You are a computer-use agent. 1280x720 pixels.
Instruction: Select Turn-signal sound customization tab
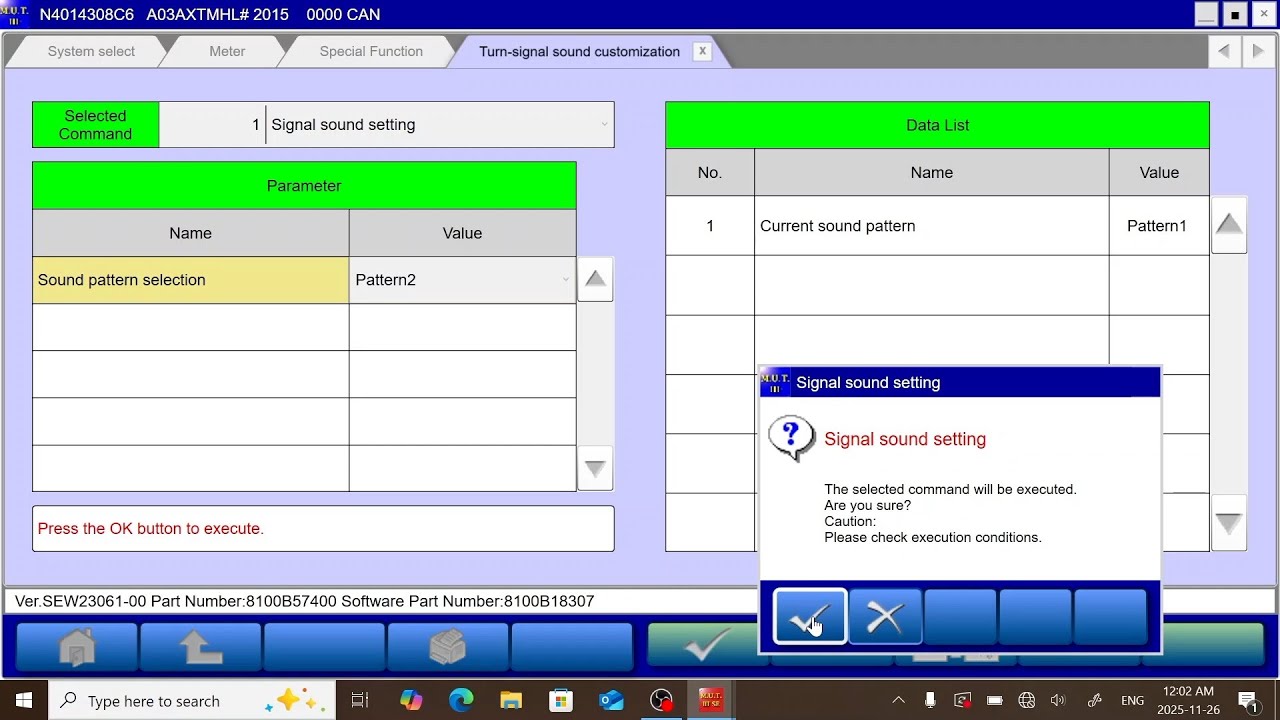(579, 51)
